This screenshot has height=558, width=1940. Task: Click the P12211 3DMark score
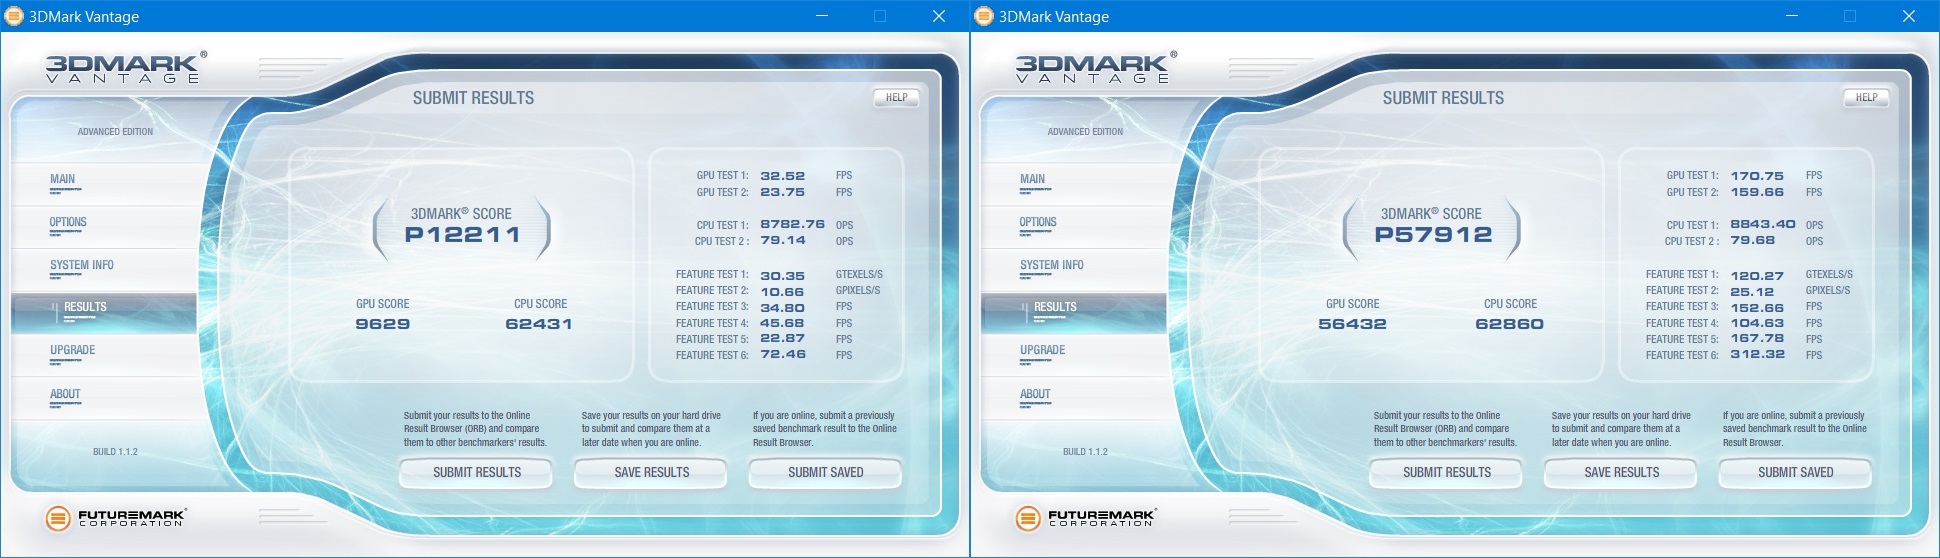click(462, 234)
